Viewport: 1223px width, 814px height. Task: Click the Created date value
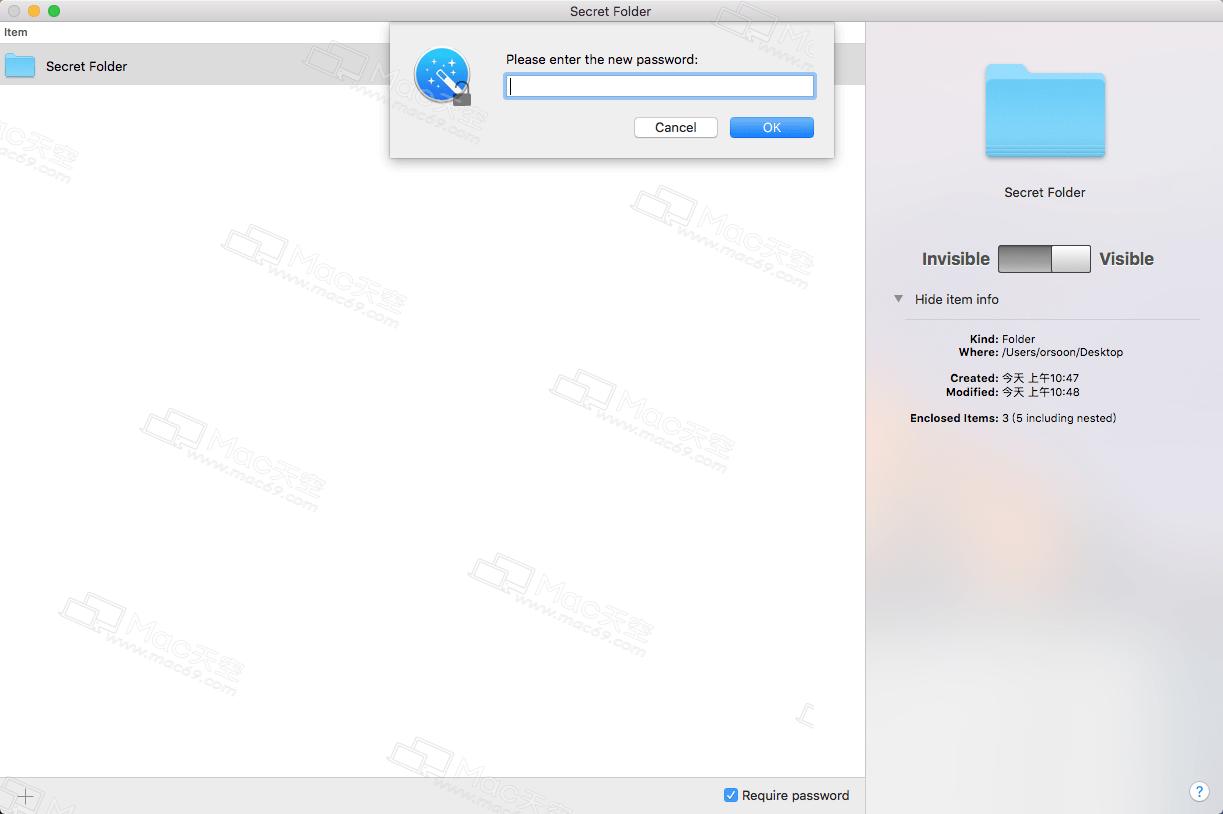pyautogui.click(x=1041, y=378)
